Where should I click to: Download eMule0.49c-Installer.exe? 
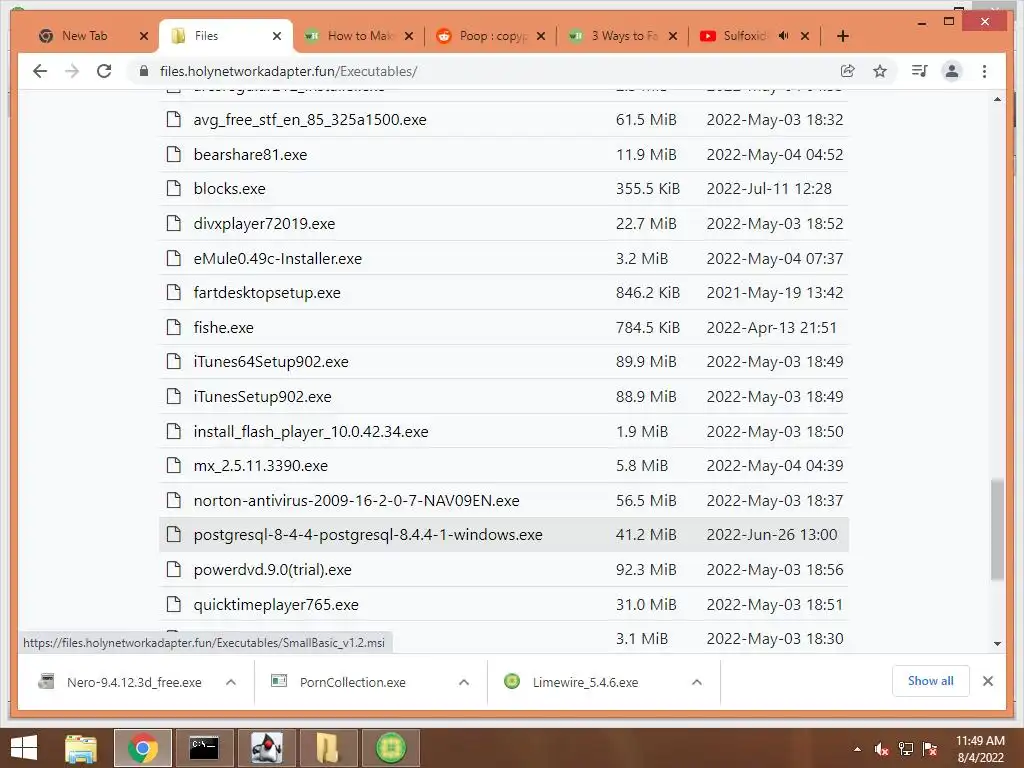tap(278, 259)
